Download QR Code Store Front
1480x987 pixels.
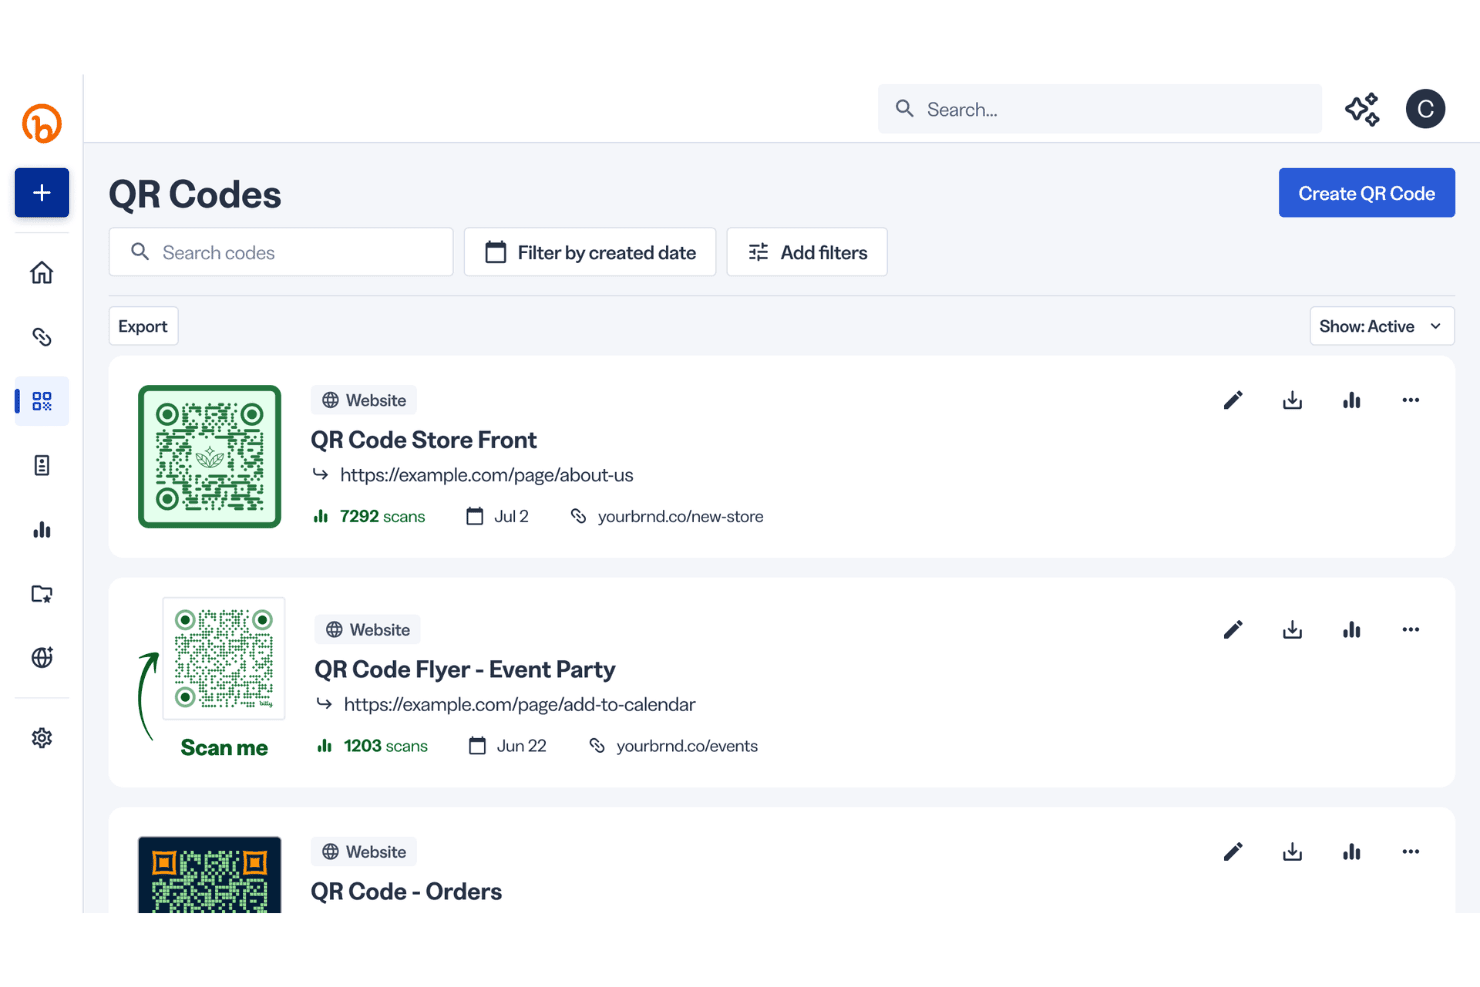coord(1292,400)
